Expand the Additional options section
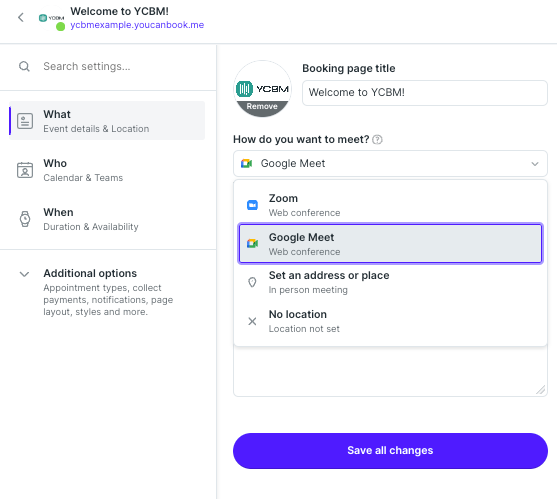Image resolution: width=557 pixels, height=499 pixels. pos(24,274)
